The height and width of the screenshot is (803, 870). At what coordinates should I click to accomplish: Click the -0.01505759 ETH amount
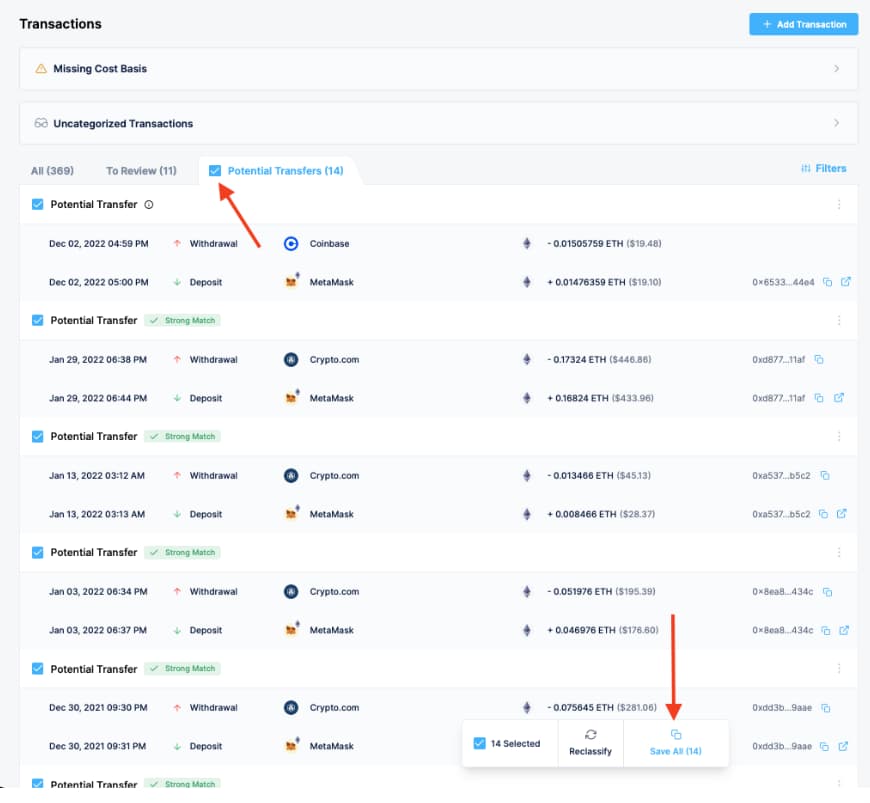[x=585, y=244]
